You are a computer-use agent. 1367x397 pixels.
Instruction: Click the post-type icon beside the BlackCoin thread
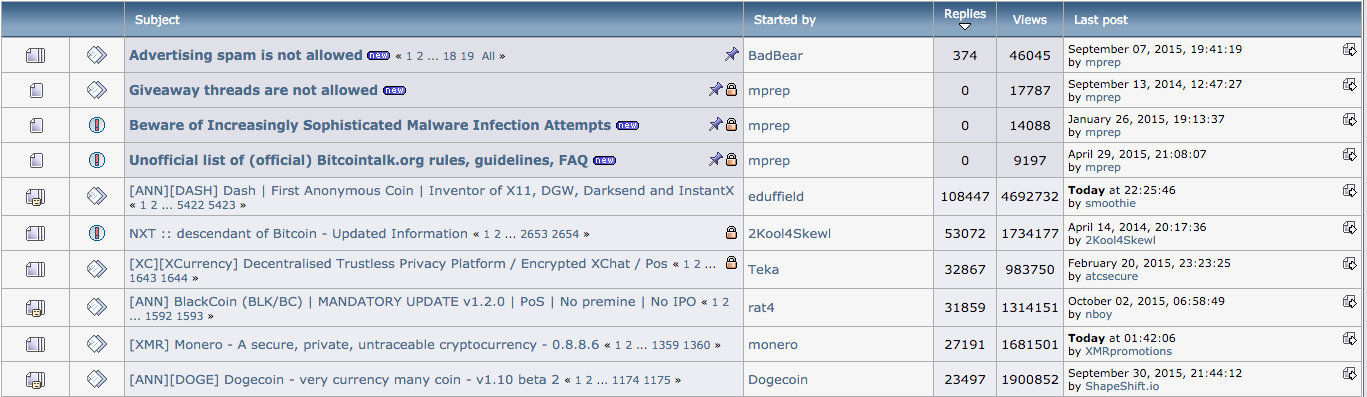click(96, 307)
